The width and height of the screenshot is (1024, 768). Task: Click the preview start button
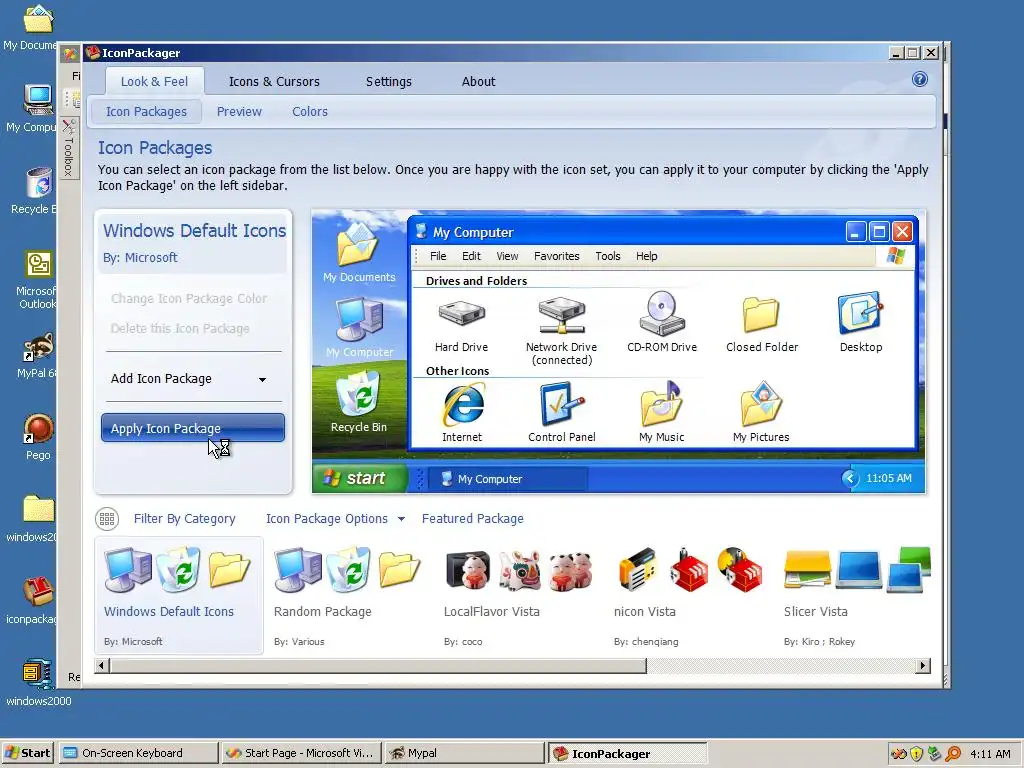pyautogui.click(x=360, y=478)
